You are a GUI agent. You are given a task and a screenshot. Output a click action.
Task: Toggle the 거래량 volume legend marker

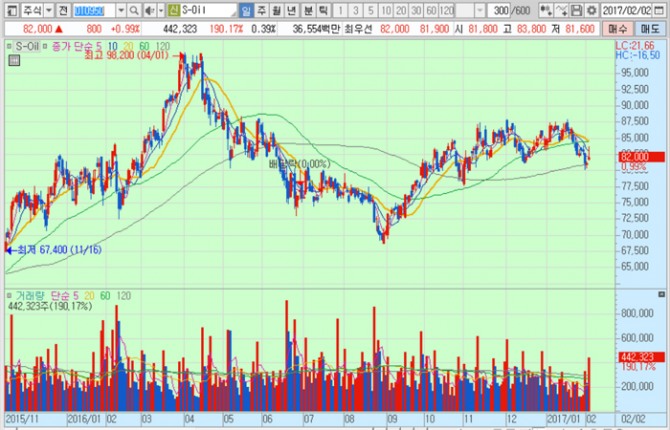tap(9, 296)
